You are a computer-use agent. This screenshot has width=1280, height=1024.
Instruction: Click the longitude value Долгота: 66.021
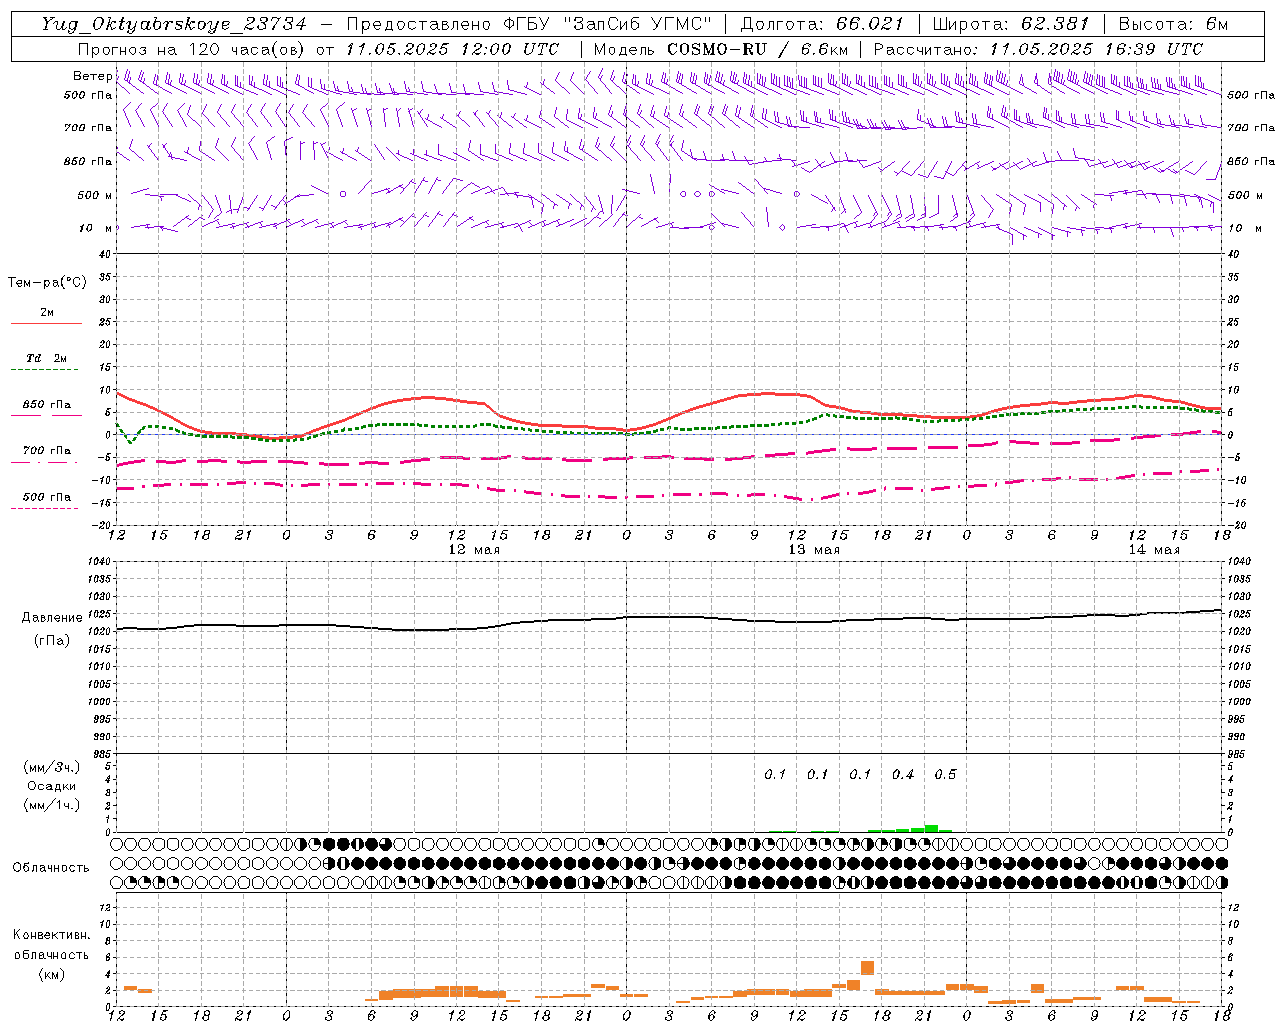[x=822, y=24]
